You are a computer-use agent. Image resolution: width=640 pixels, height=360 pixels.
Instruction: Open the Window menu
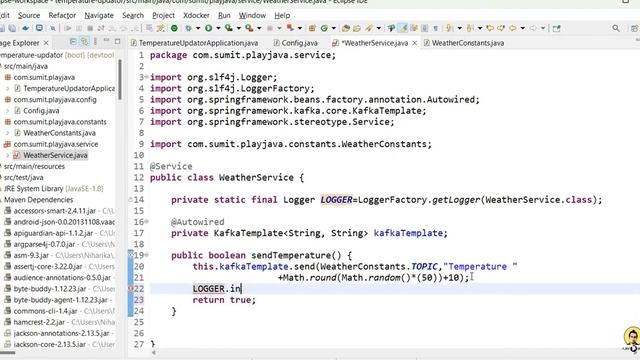[252, 16]
